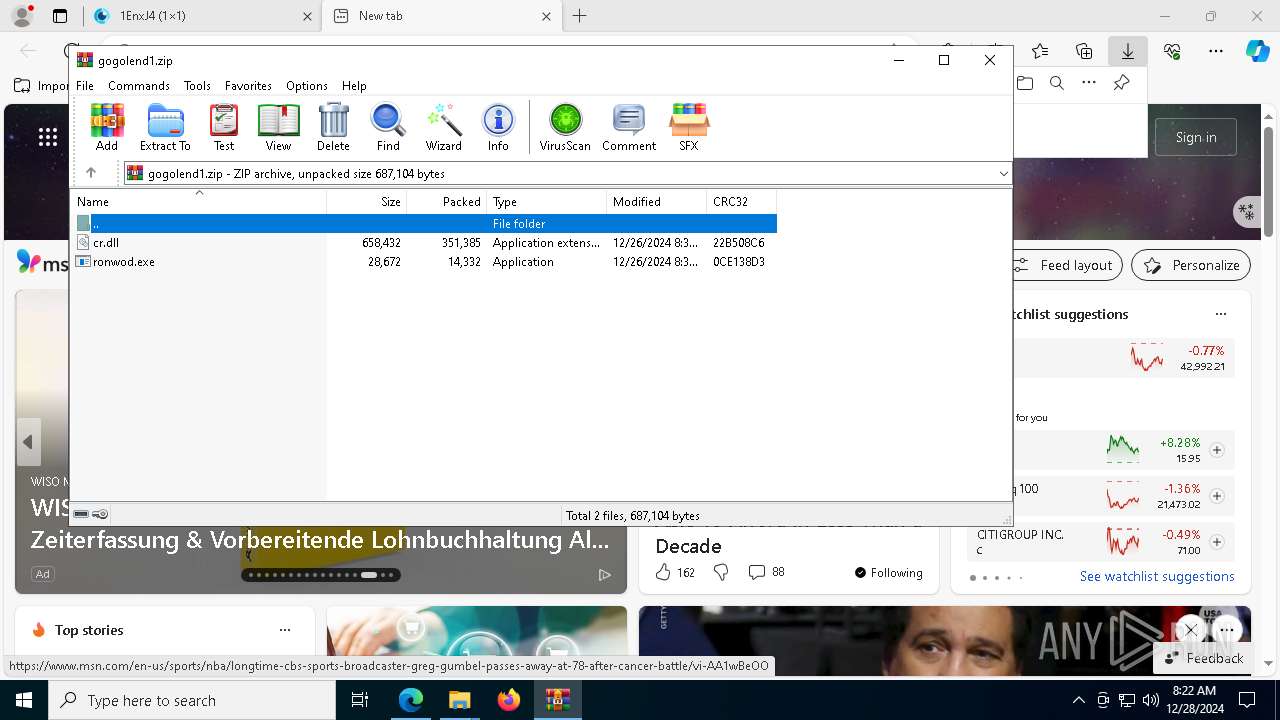Click the Test archive icon

point(224,127)
